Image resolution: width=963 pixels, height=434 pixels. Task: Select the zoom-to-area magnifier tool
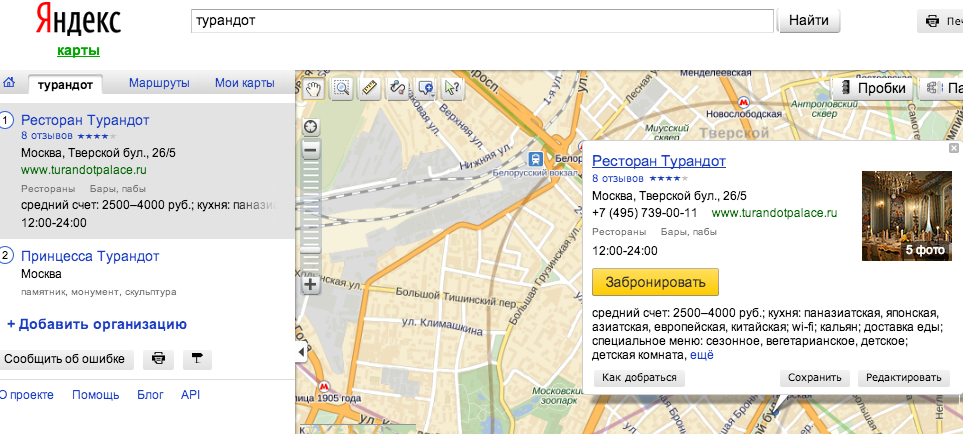341,88
